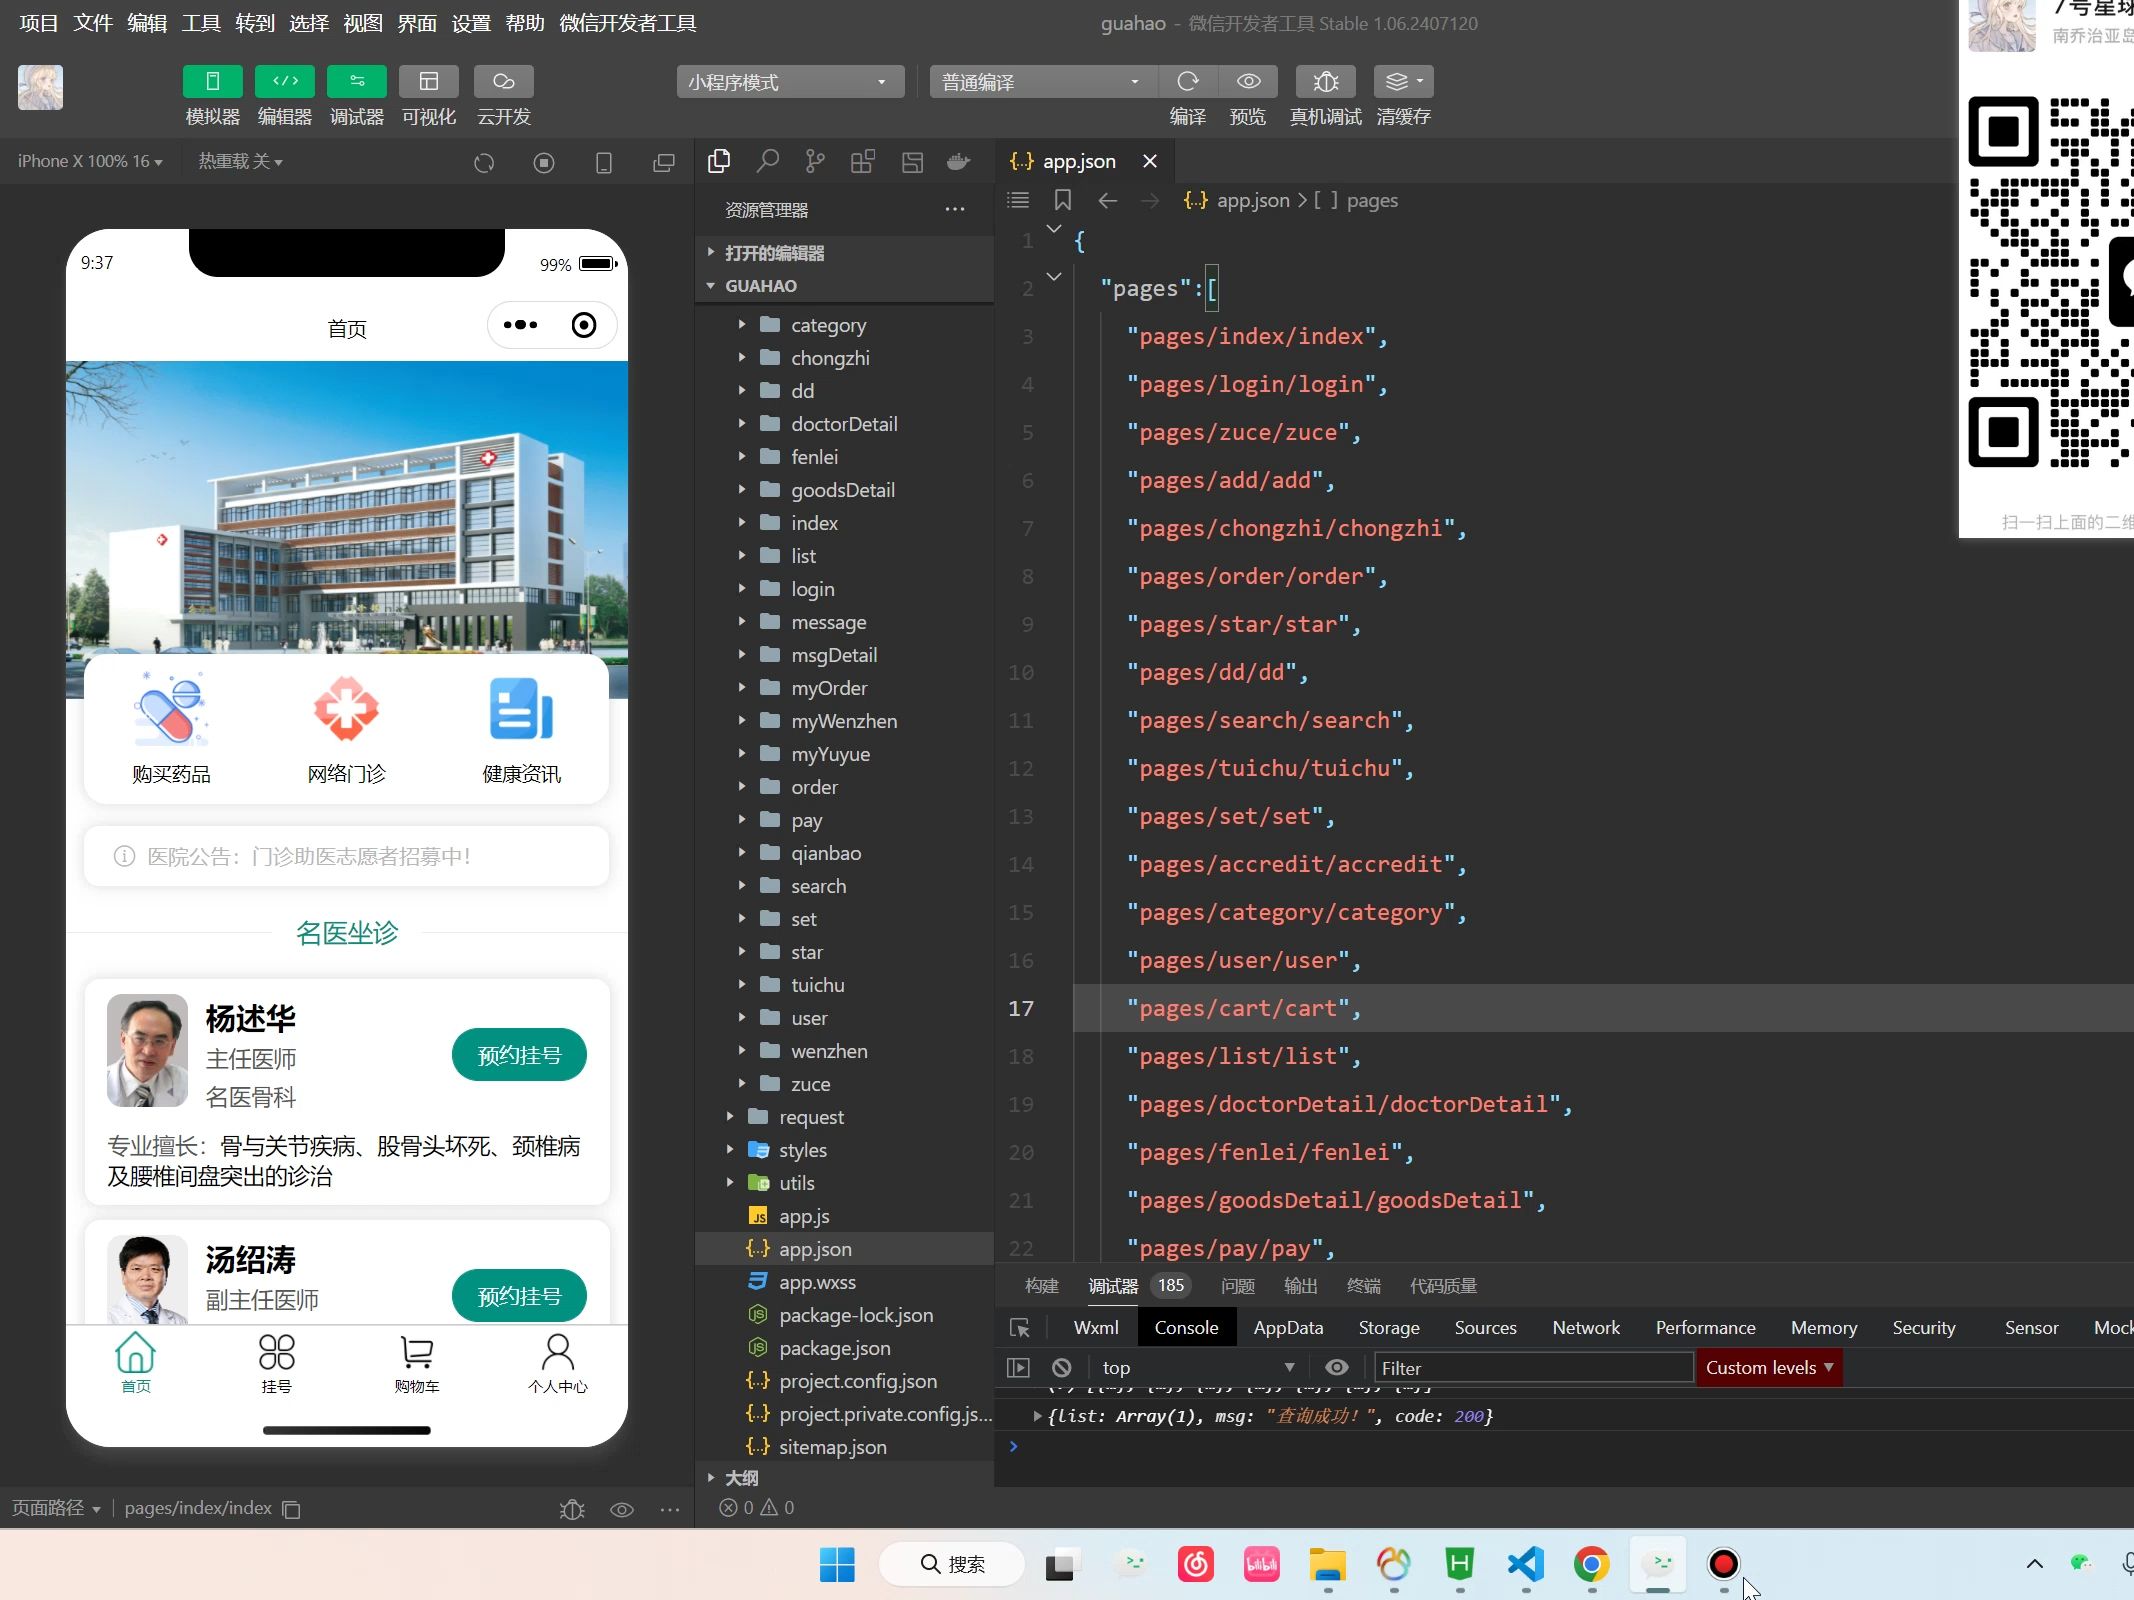Close the app.json editor tab
The width and height of the screenshot is (2134, 1600).
(x=1150, y=161)
